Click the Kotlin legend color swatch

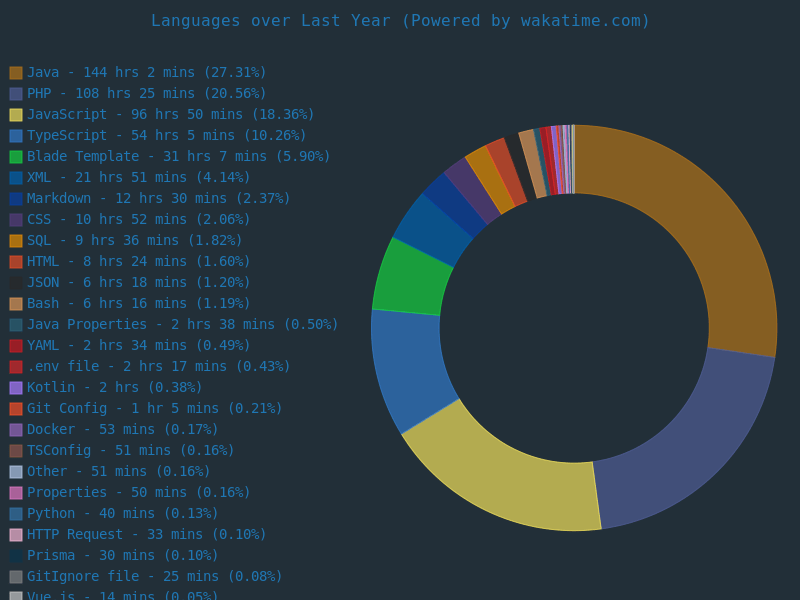[16, 388]
